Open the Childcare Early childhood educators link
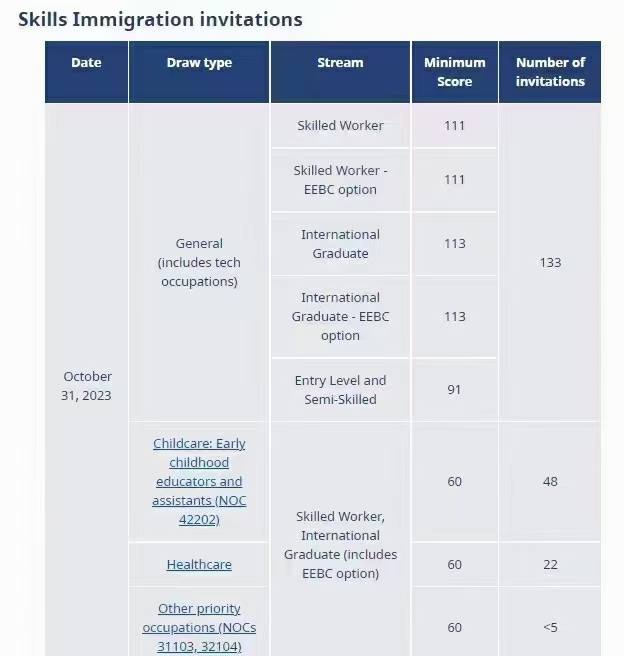The width and height of the screenshot is (624, 656). pyautogui.click(x=199, y=481)
